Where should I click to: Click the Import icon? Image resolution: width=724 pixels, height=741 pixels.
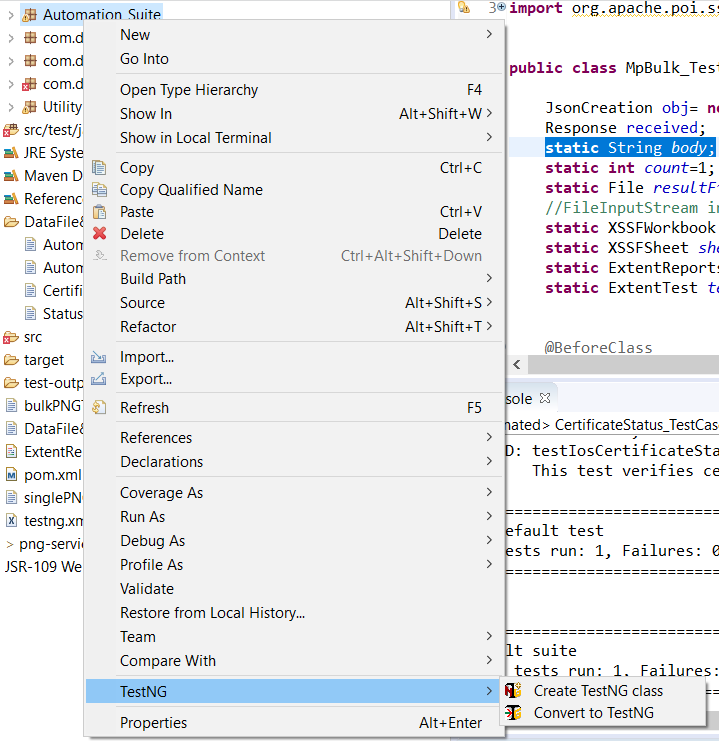[x=99, y=357]
